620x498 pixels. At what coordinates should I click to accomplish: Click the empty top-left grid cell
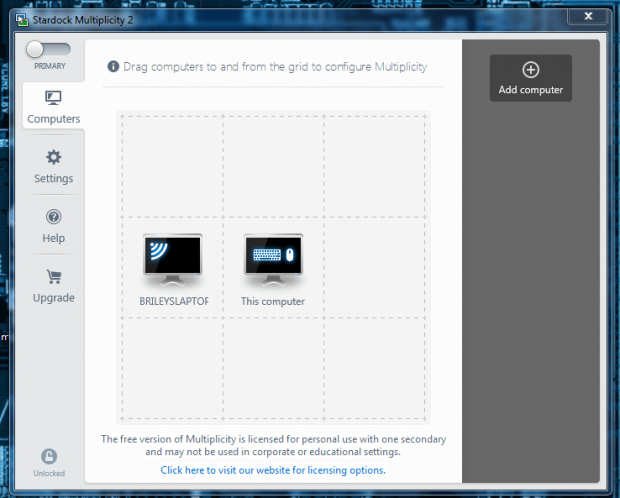point(172,165)
